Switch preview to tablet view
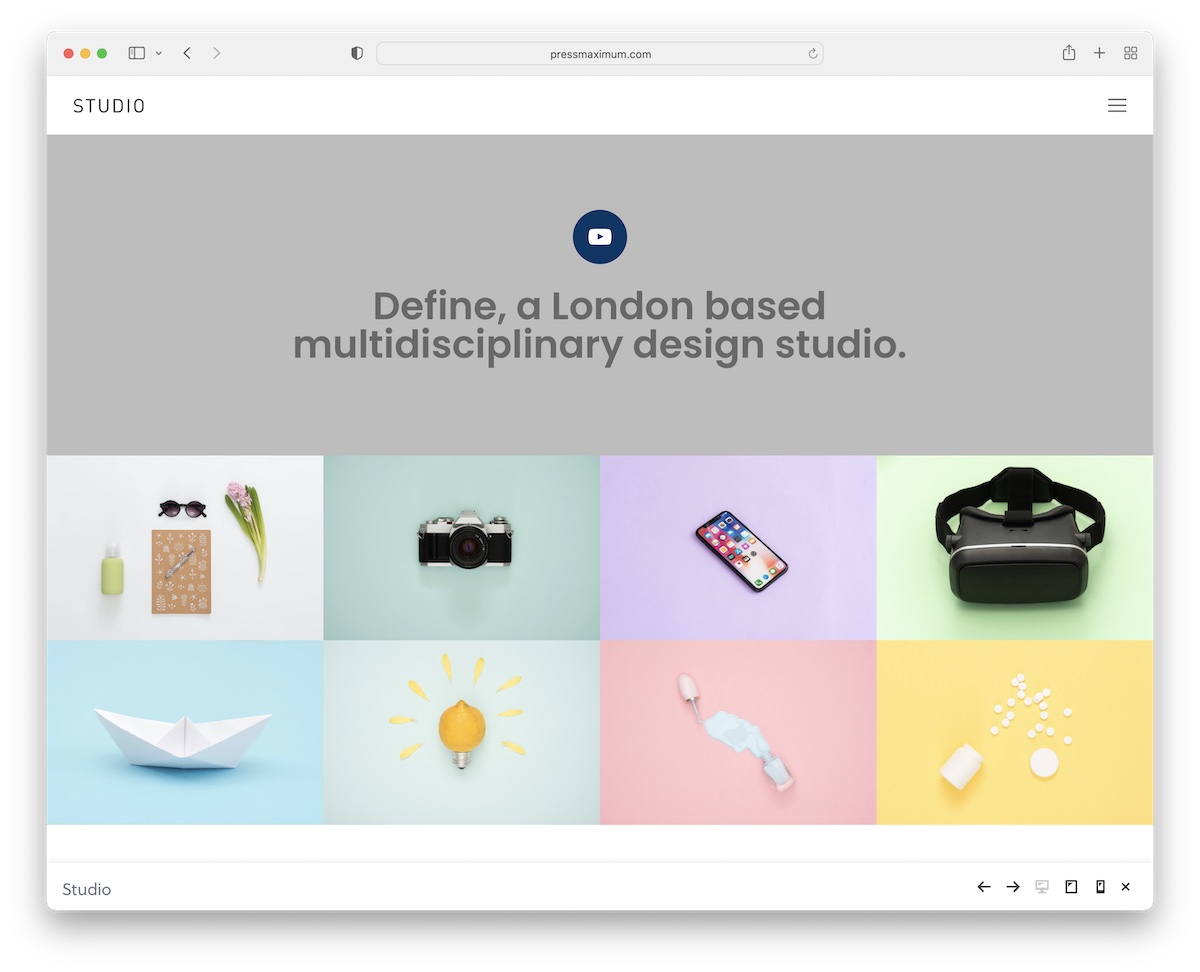 (1071, 887)
